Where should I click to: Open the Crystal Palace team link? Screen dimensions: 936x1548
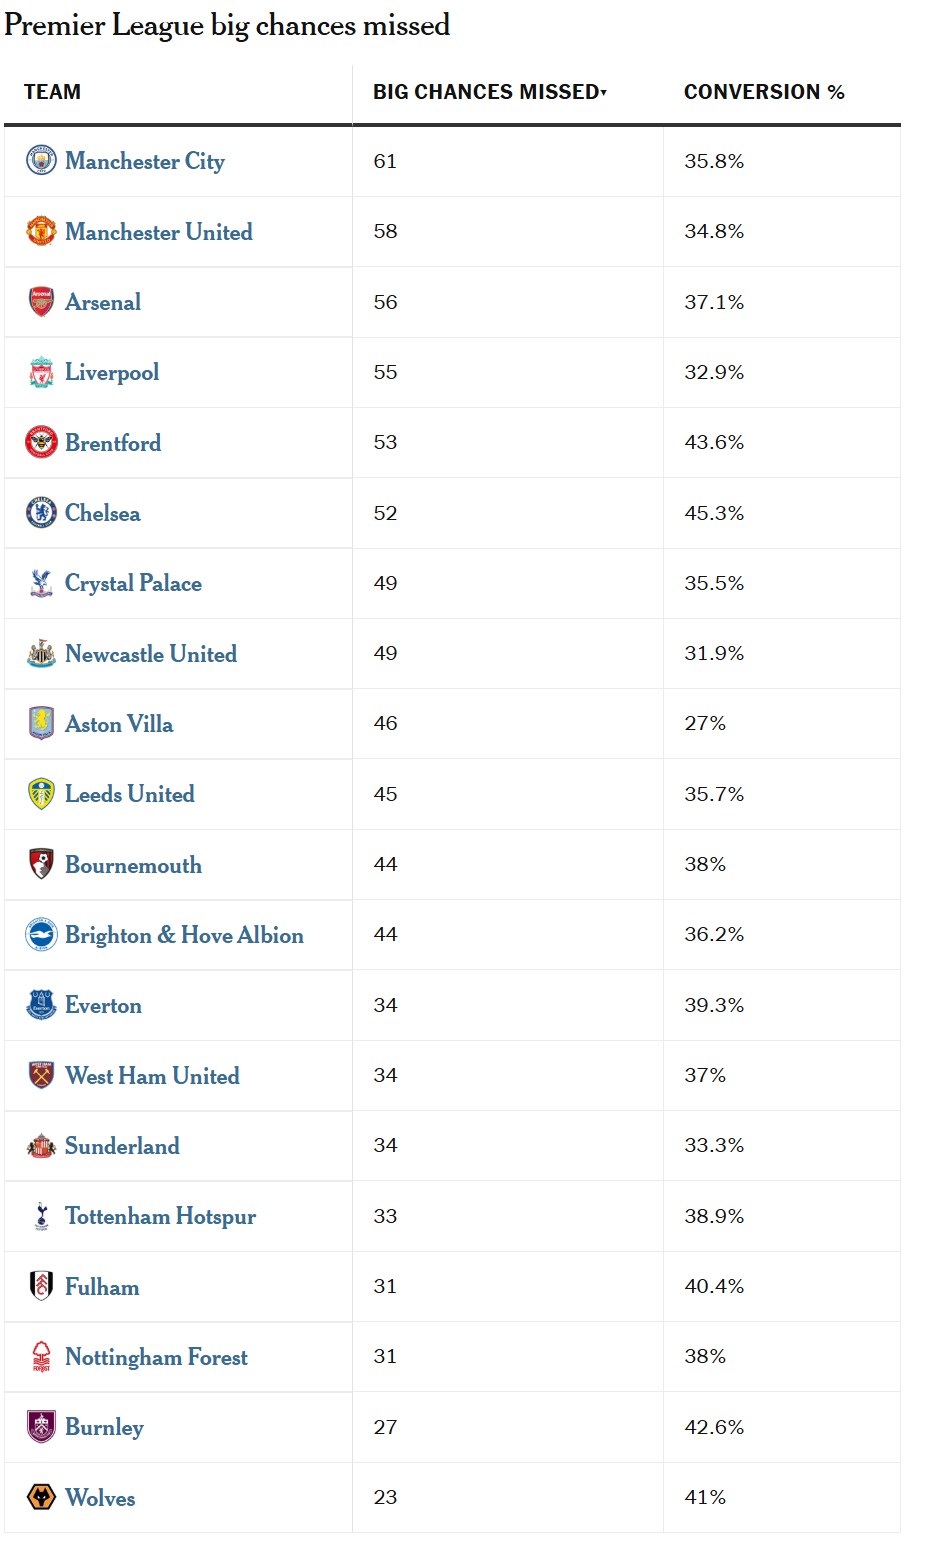coord(133,583)
